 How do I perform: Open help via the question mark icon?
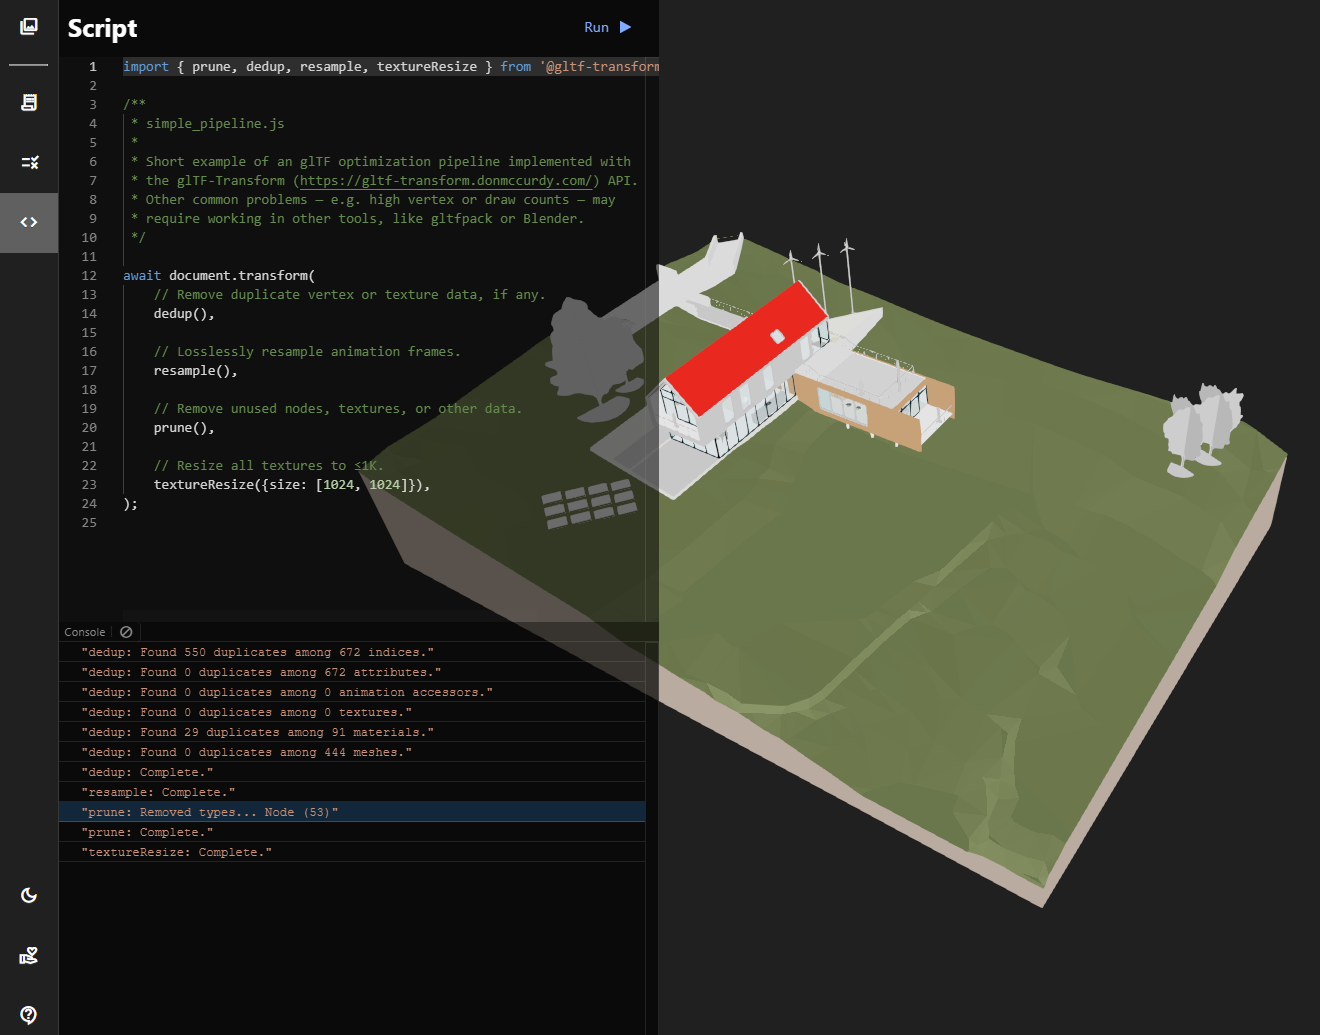point(27,1016)
